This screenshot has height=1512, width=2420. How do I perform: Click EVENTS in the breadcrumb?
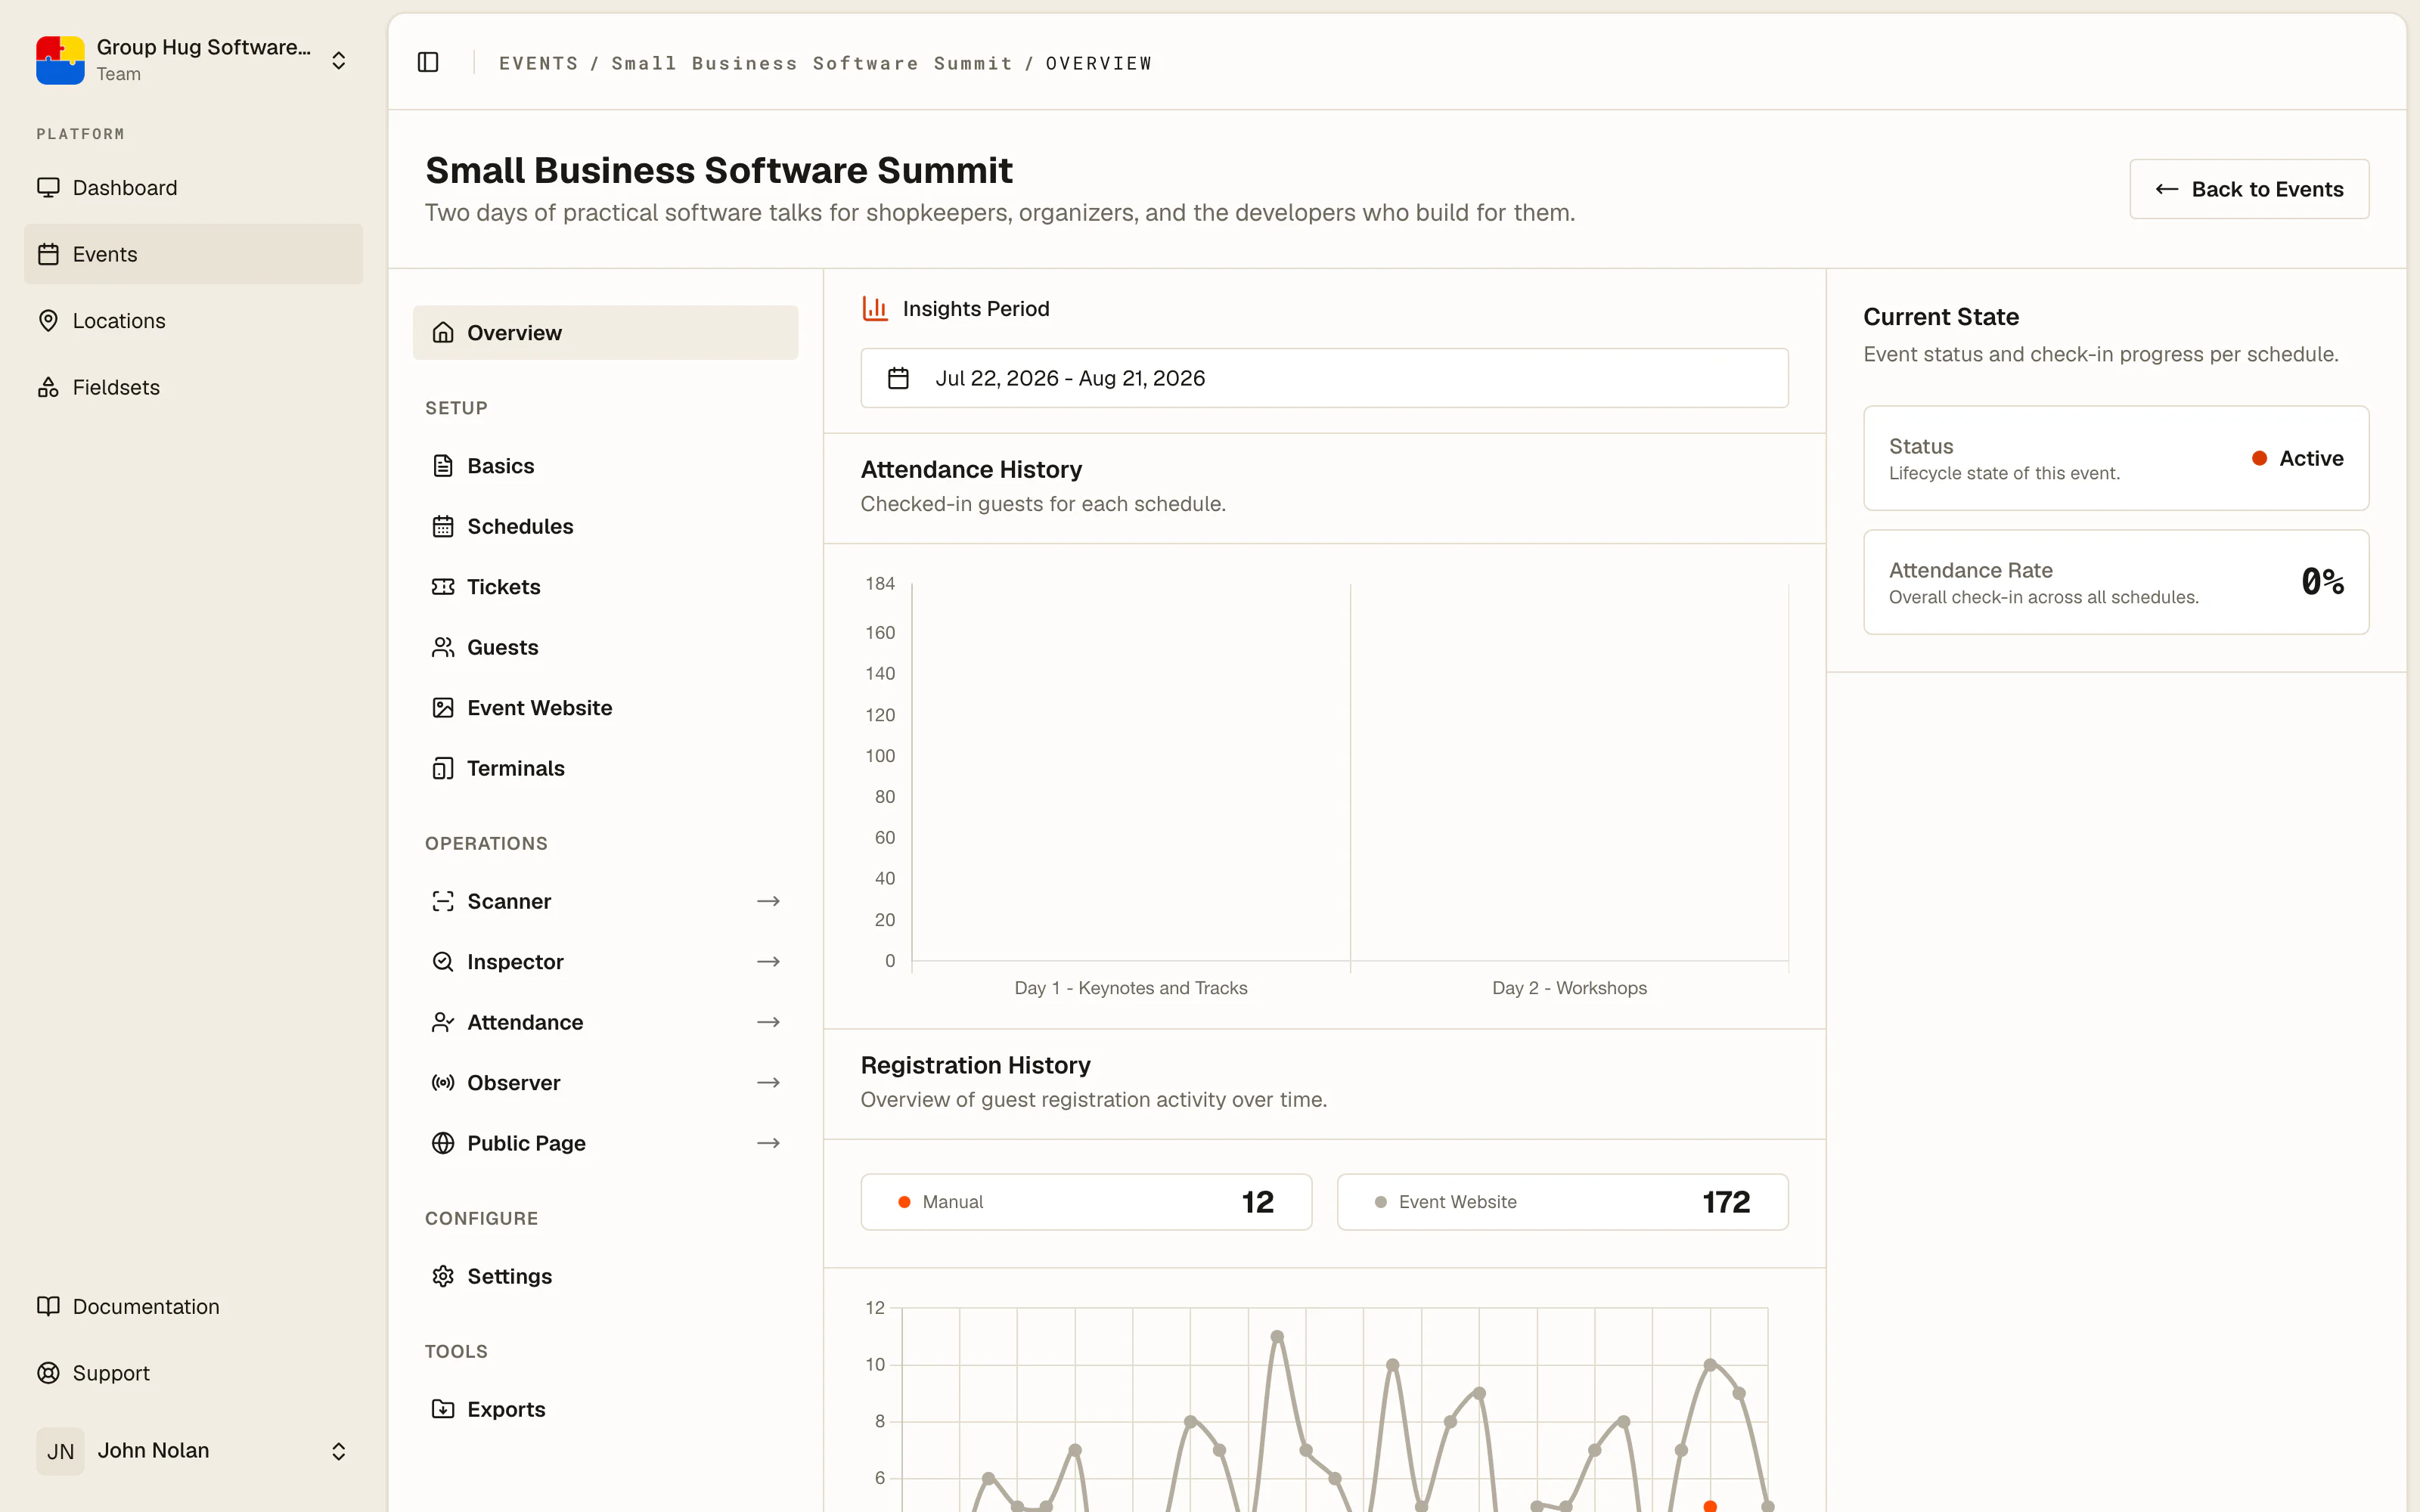pos(538,63)
